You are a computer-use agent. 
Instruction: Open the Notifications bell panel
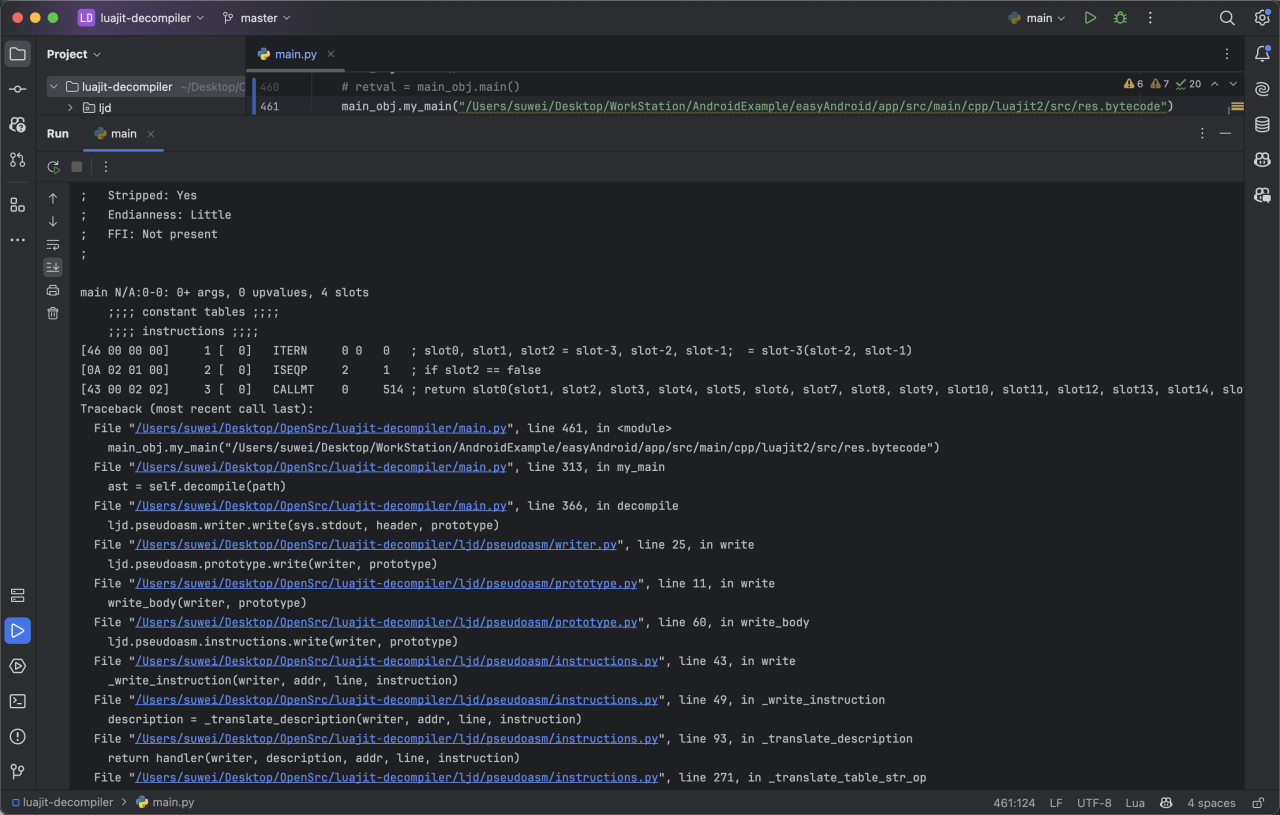coord(1262,54)
